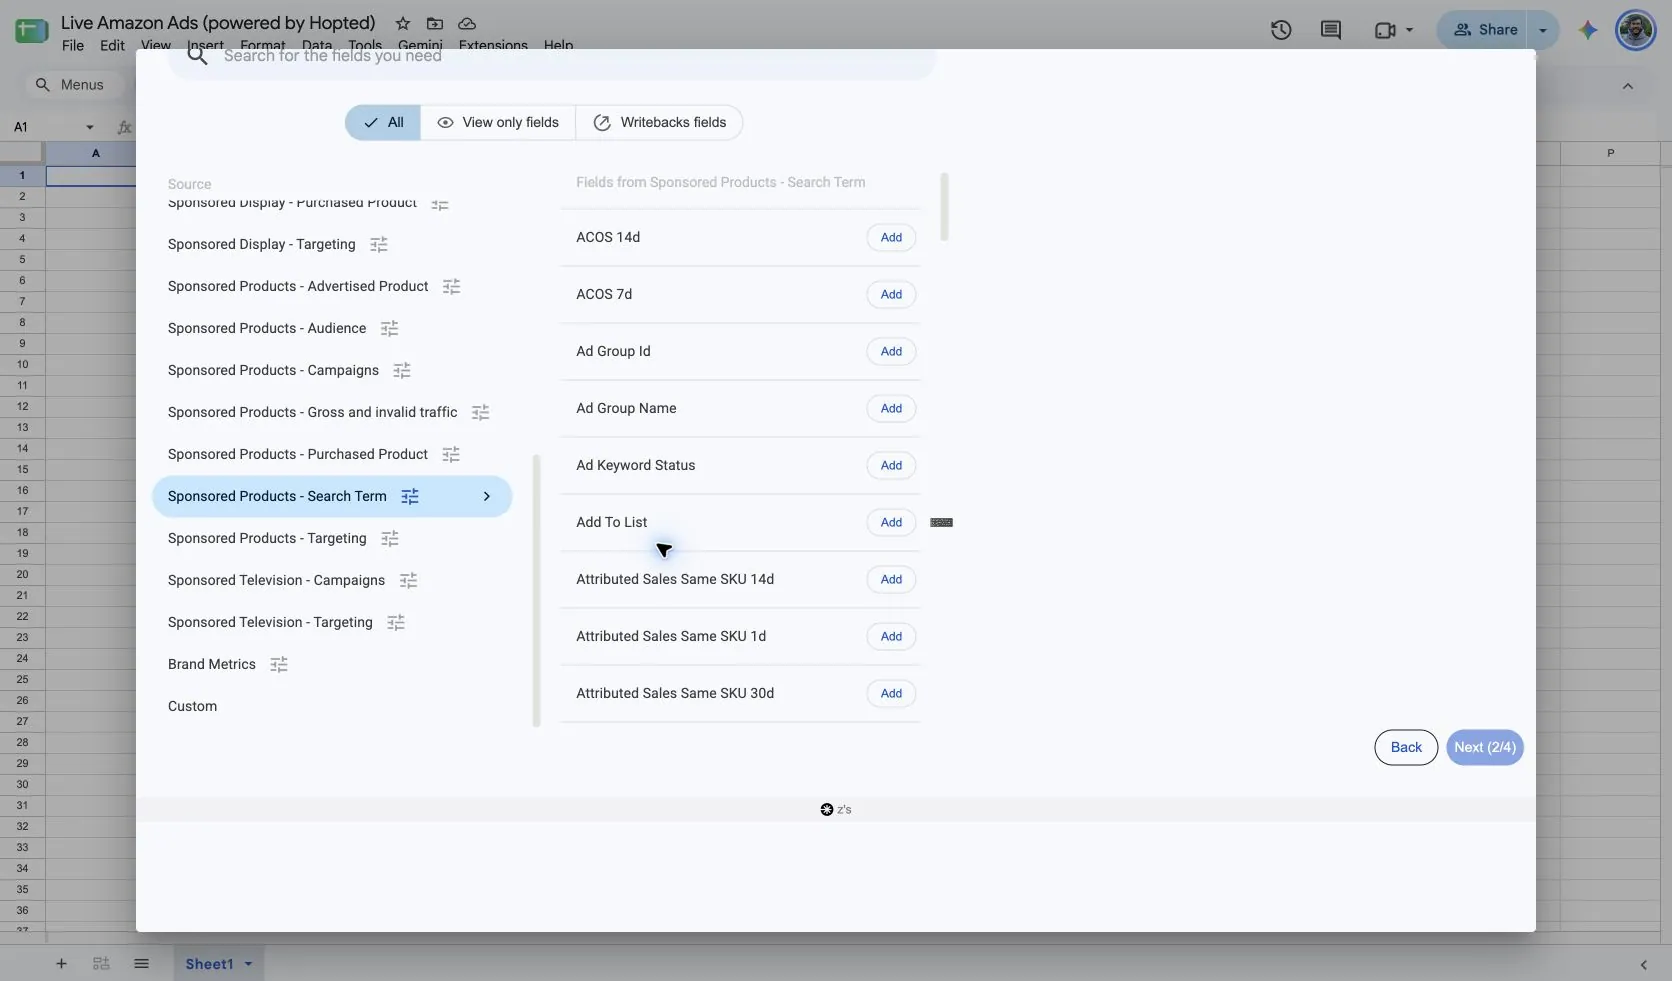Image resolution: width=1672 pixels, height=981 pixels.
Task: Click the Gemini sparkle icon
Action: pos(1588,30)
